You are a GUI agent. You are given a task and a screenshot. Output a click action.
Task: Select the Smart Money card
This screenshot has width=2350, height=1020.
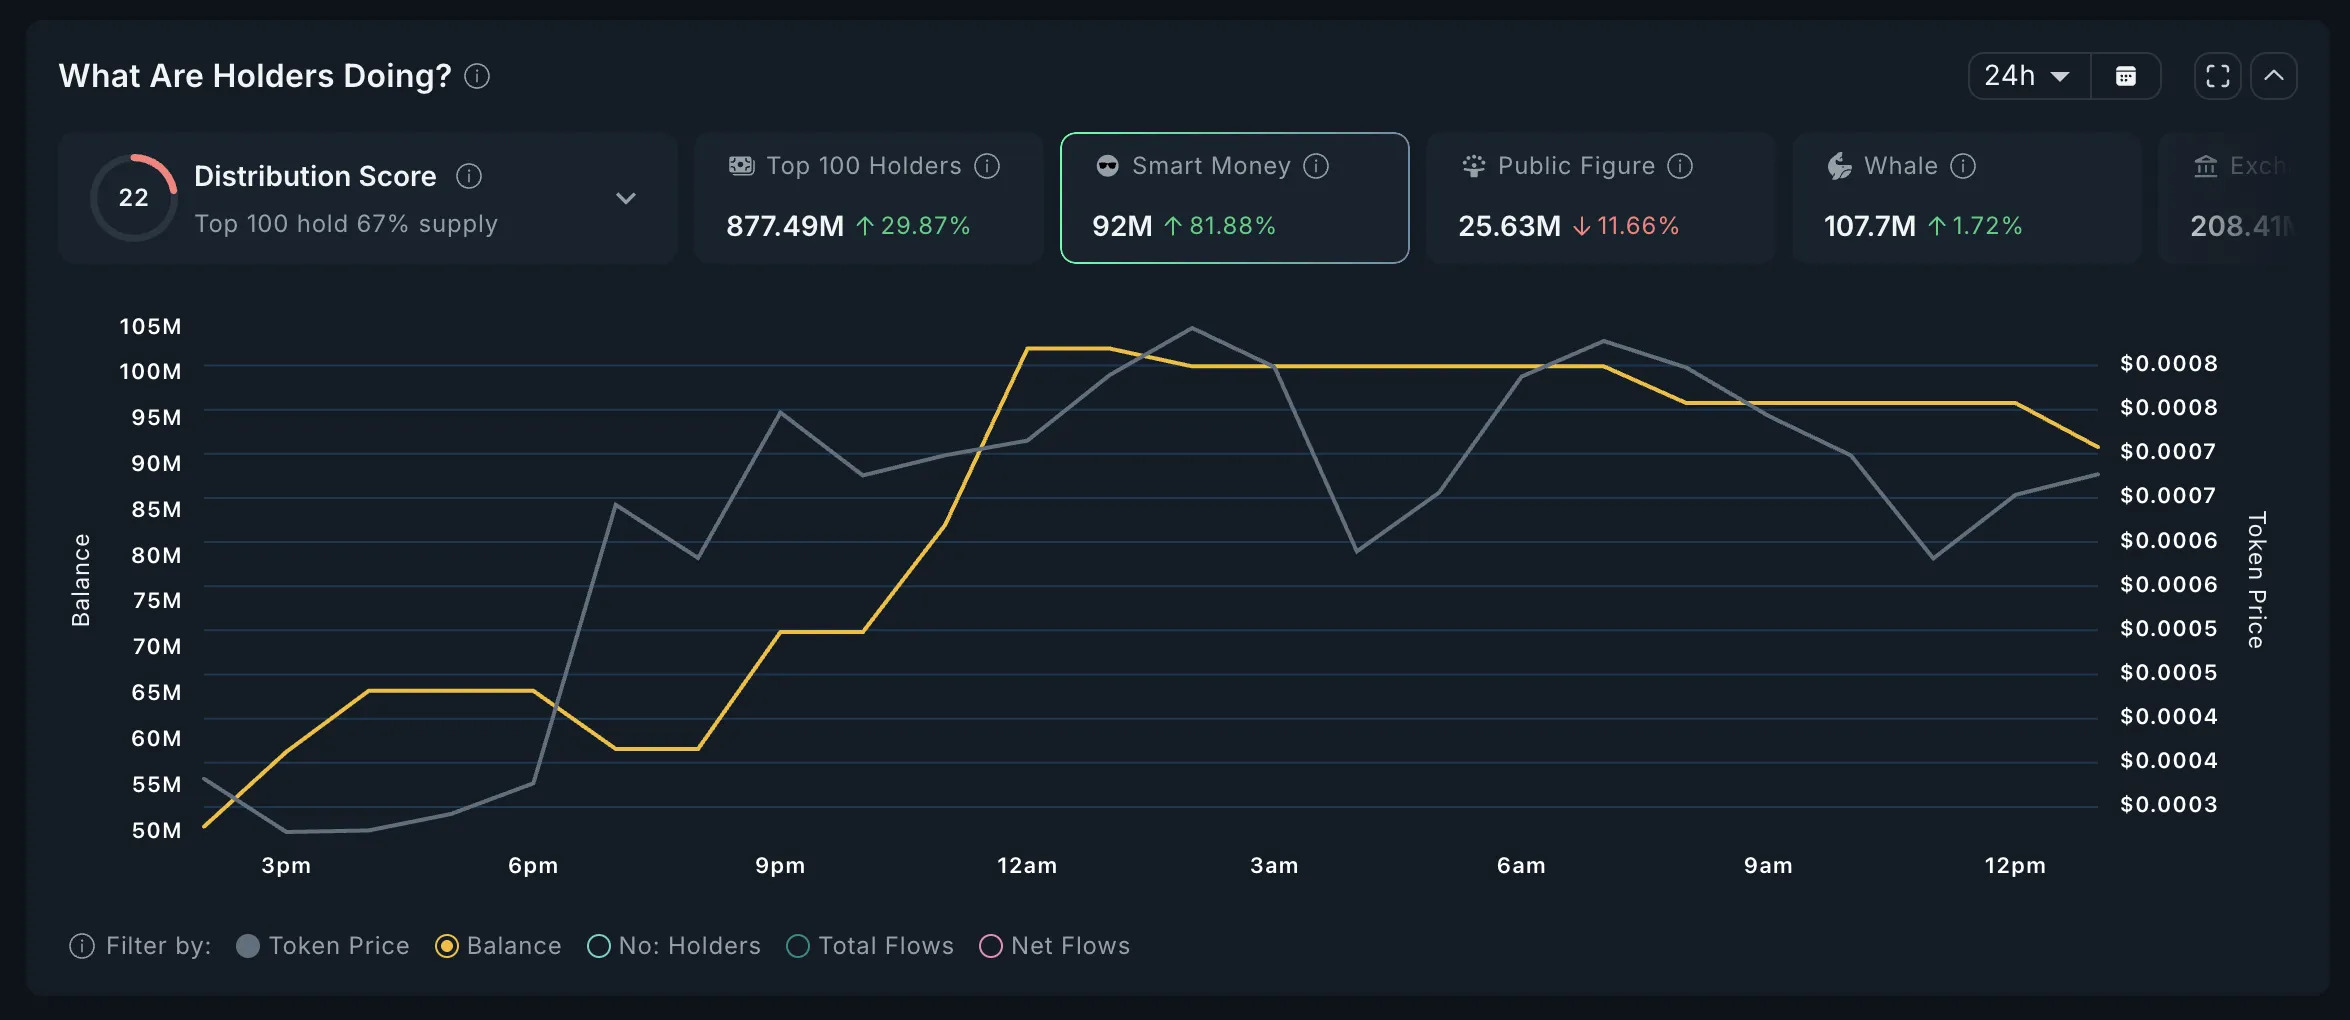tap(1234, 198)
